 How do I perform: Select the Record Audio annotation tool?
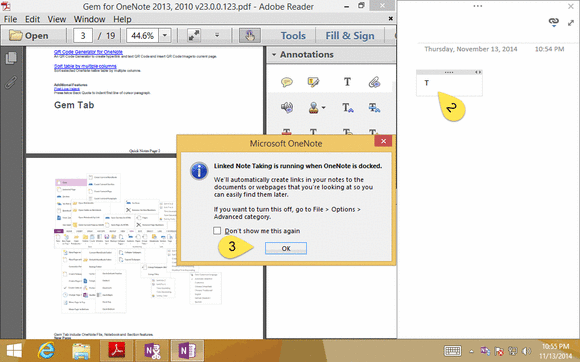coord(287,108)
